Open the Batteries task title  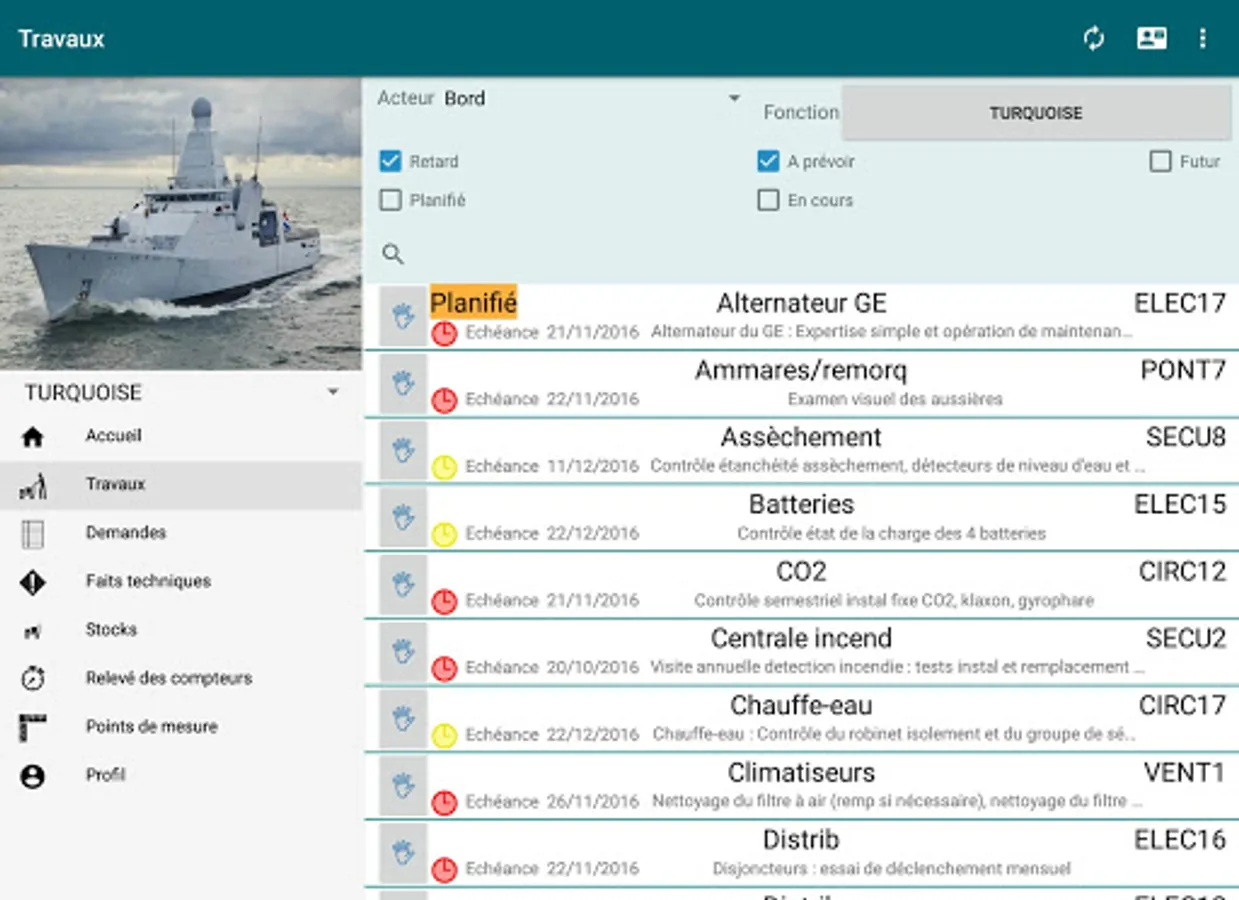[x=801, y=504]
